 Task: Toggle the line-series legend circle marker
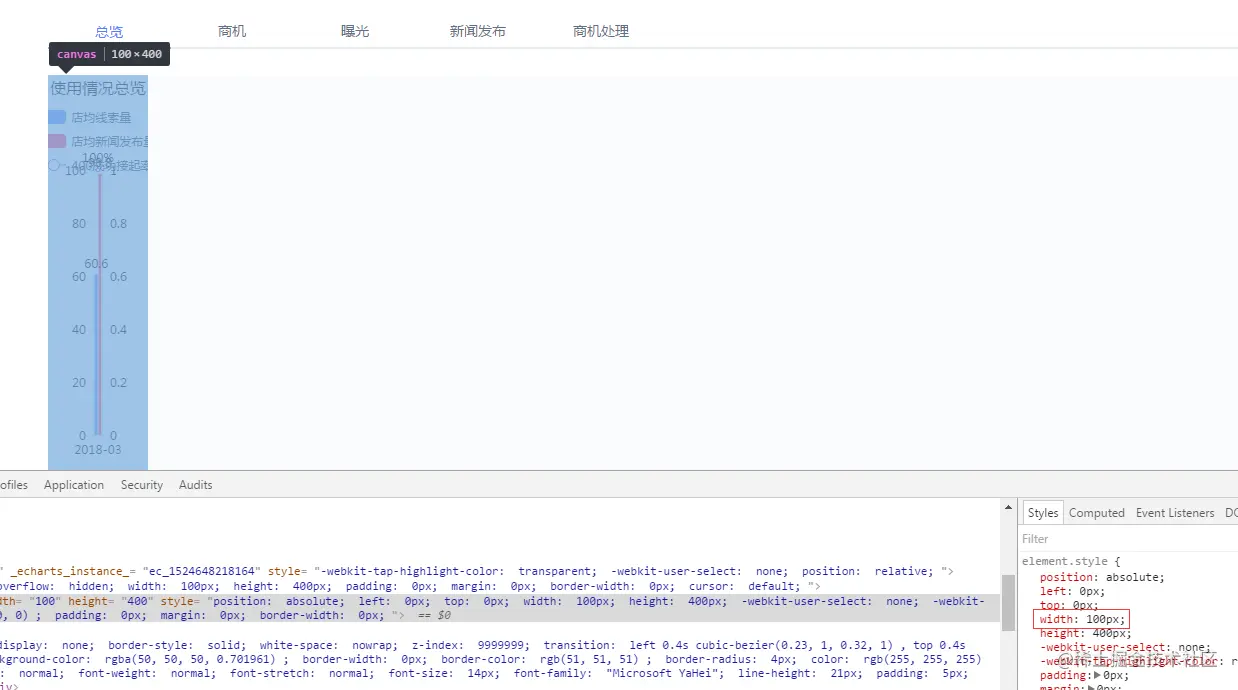click(x=54, y=165)
